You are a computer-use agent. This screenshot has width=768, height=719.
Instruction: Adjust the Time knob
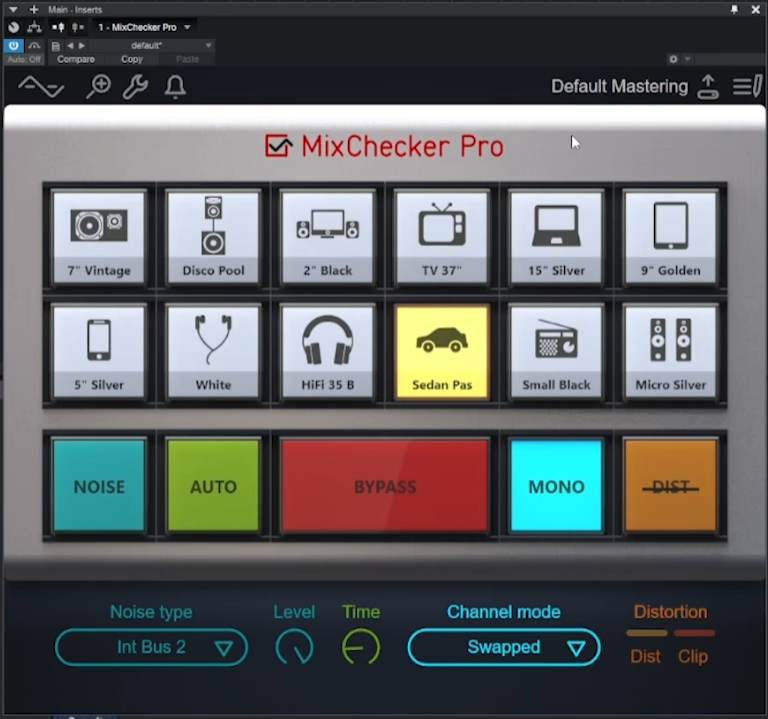[361, 647]
